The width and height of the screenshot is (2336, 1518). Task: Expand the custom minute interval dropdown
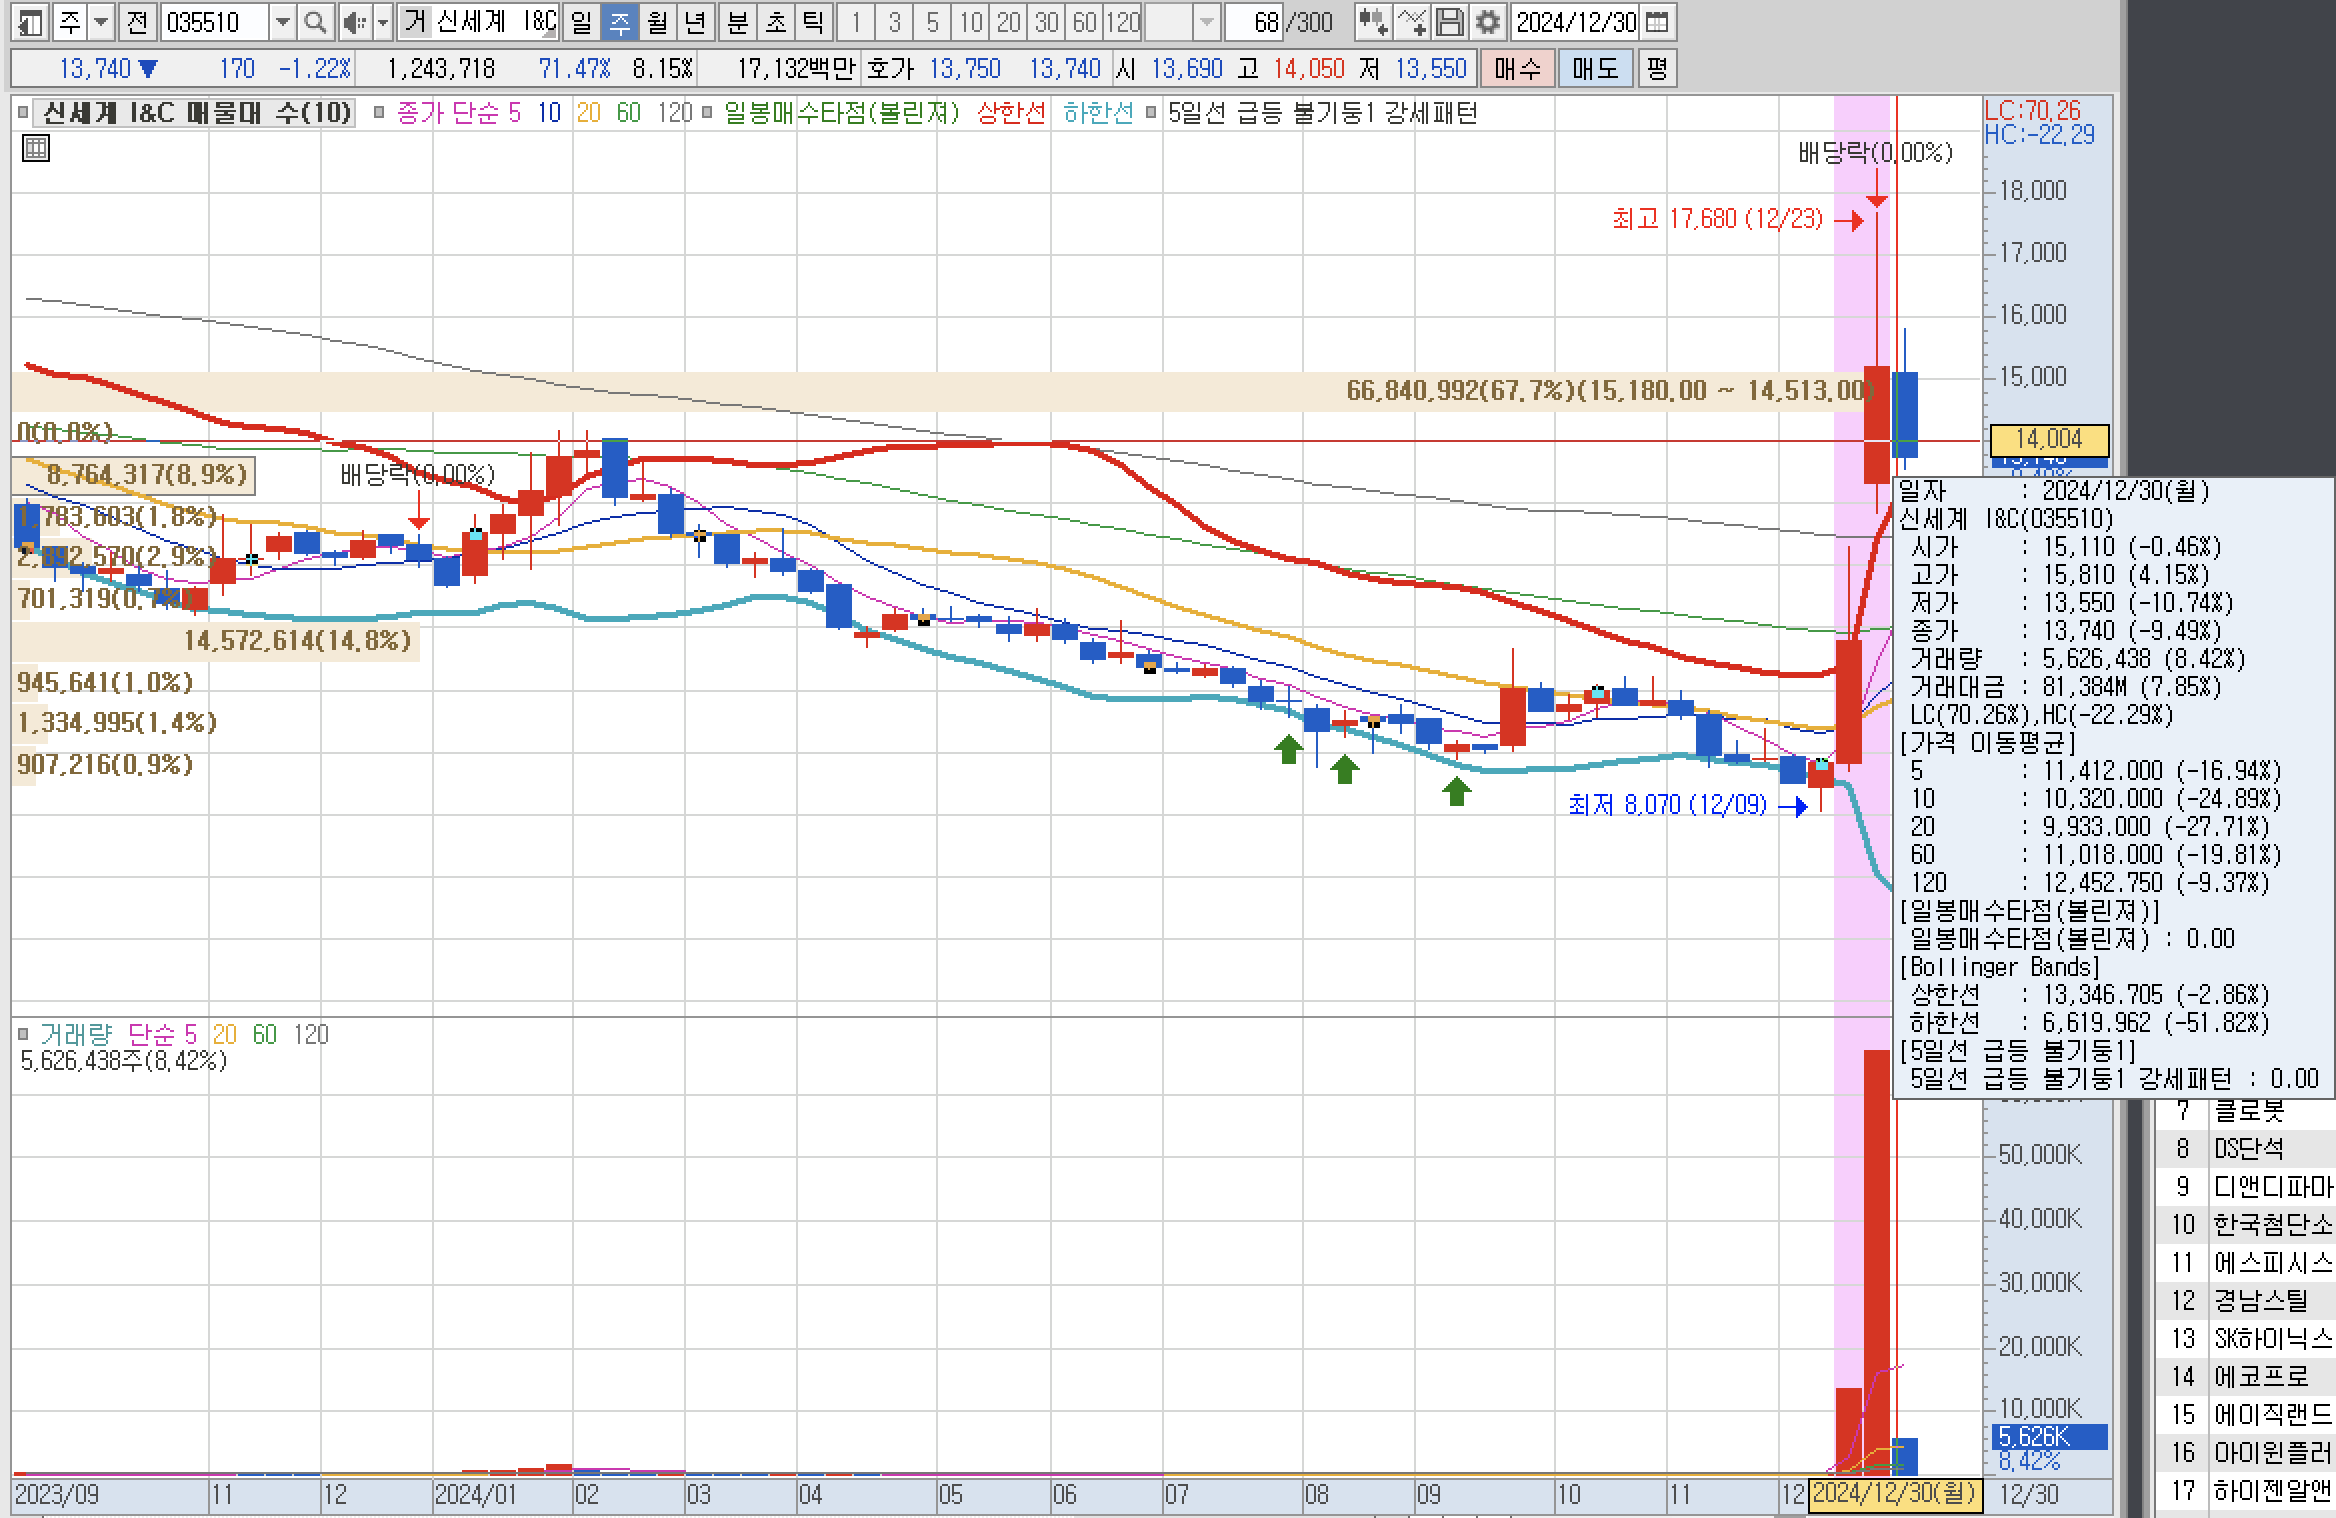pyautogui.click(x=1207, y=22)
